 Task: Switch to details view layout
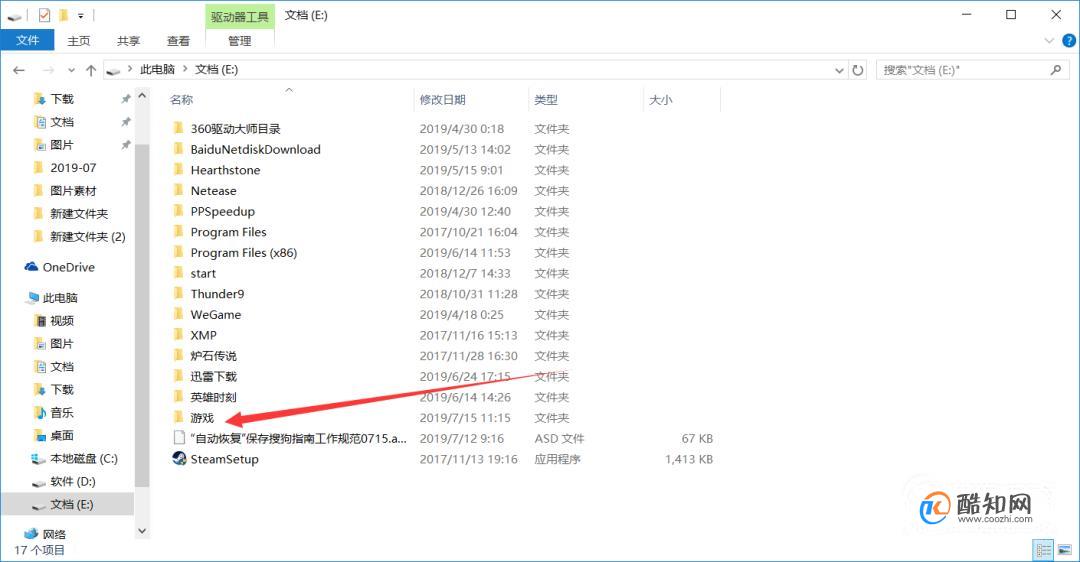[x=1043, y=550]
